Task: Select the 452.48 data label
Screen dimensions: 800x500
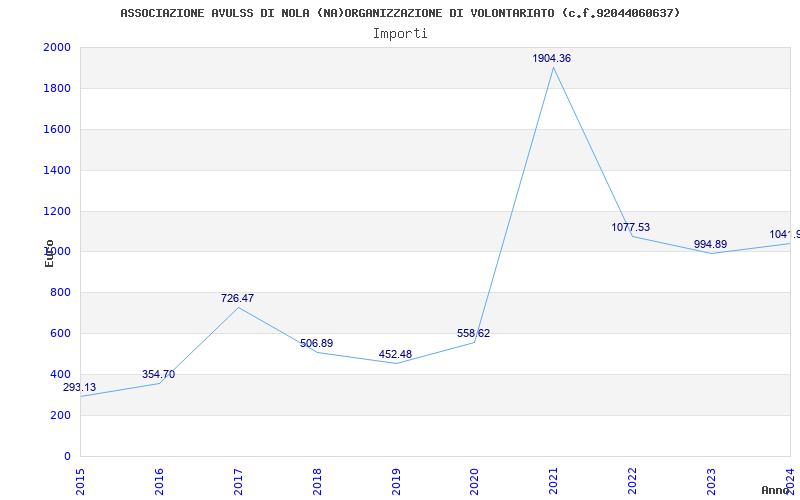Action: pos(395,355)
